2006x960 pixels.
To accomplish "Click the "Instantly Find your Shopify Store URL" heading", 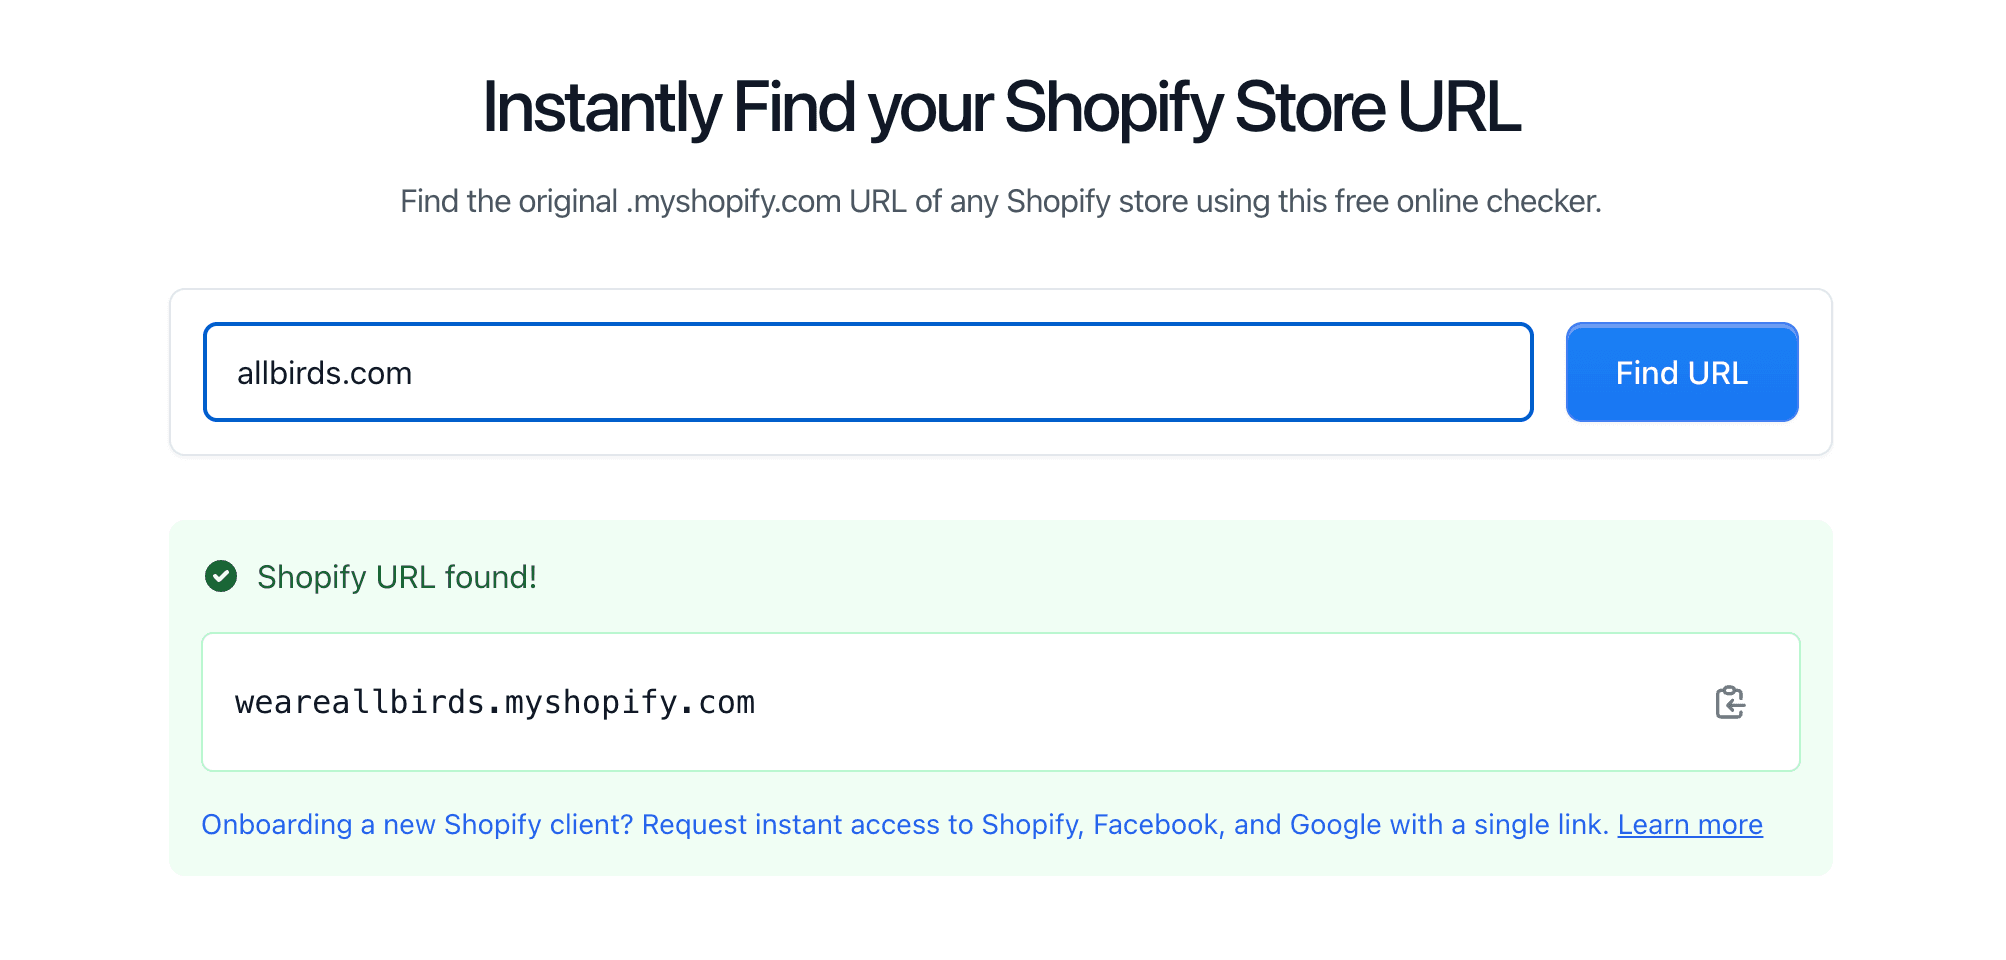I will click(x=1001, y=107).
